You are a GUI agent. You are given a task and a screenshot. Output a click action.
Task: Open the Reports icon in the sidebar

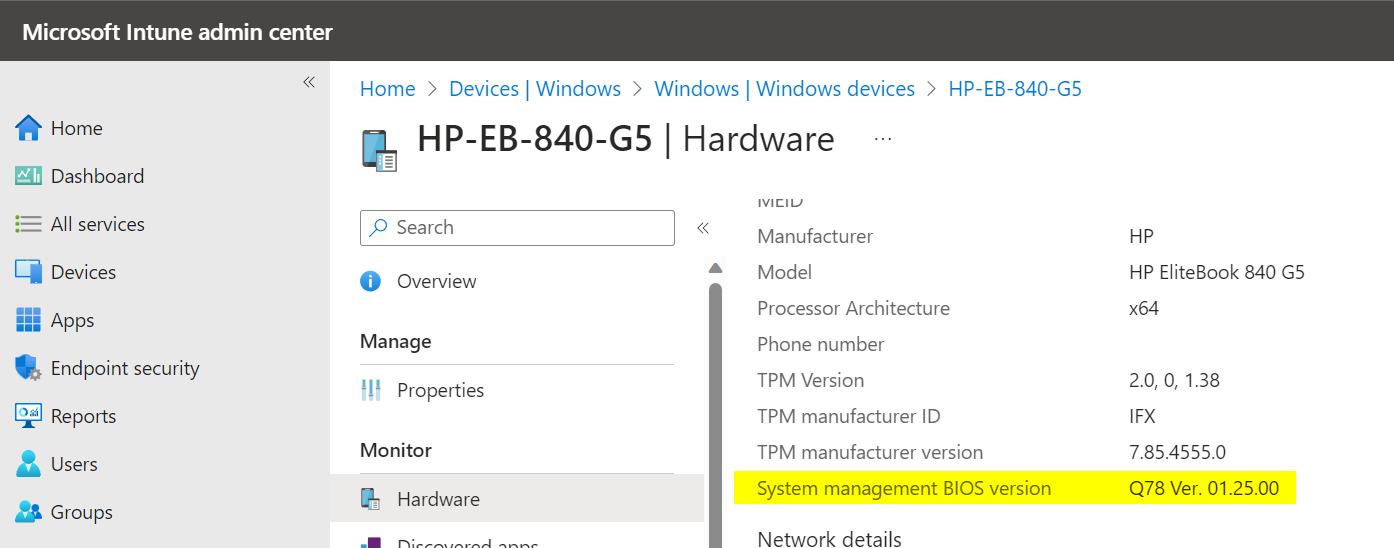[28, 416]
